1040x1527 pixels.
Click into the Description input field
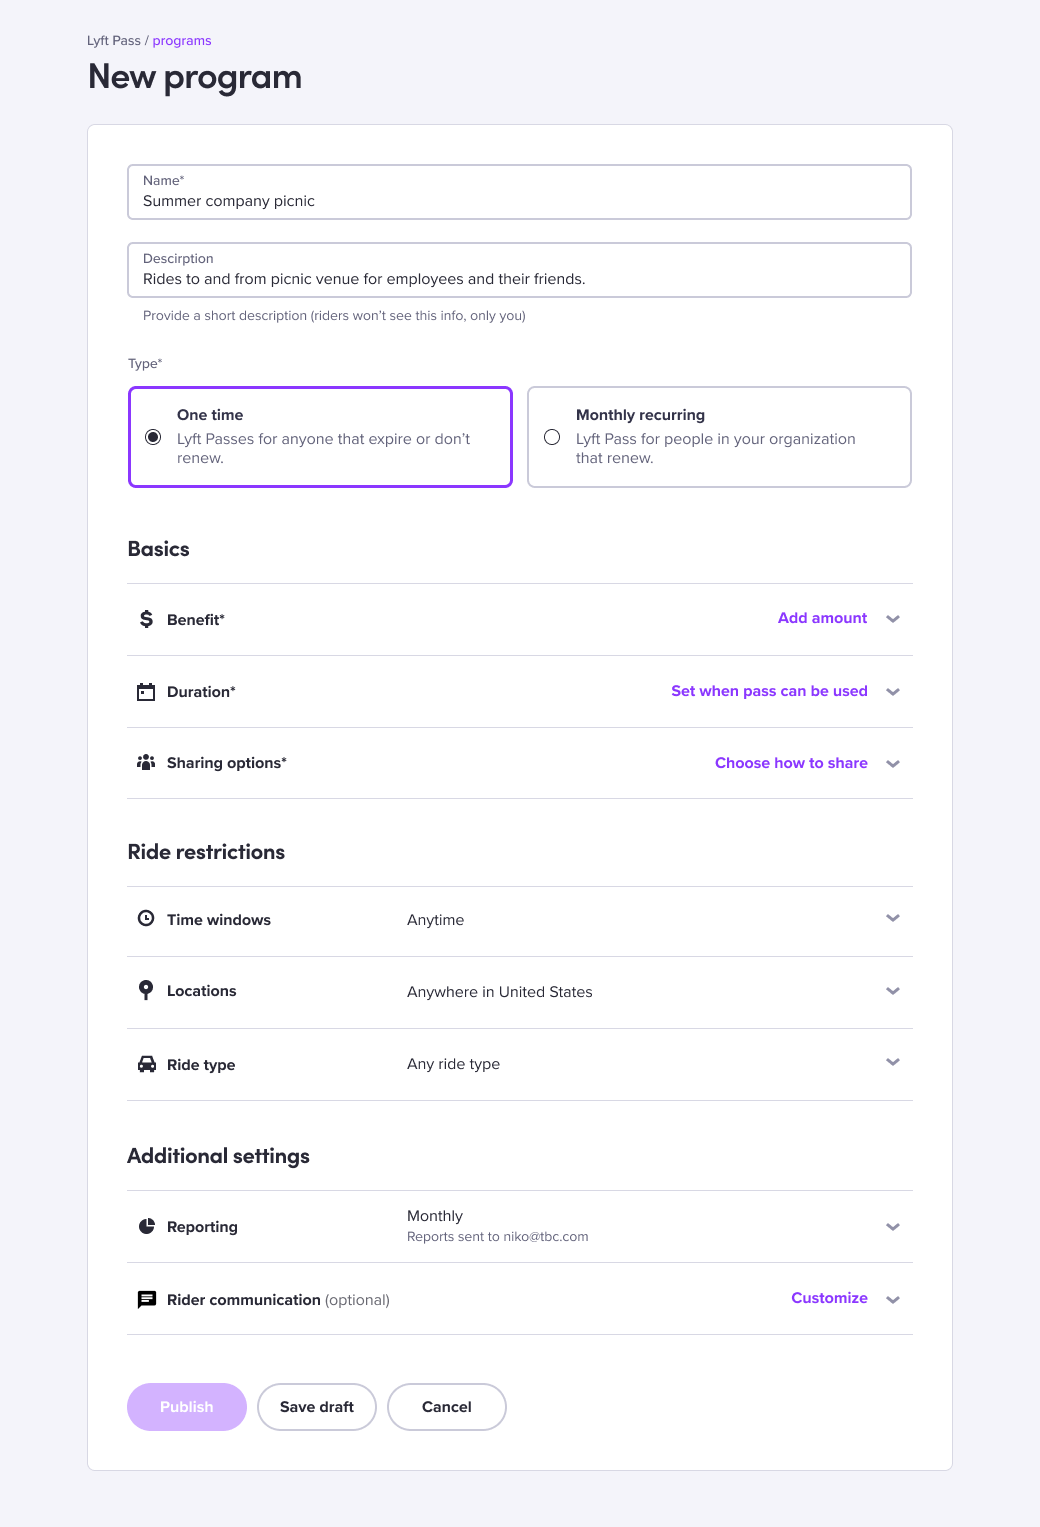(519, 270)
